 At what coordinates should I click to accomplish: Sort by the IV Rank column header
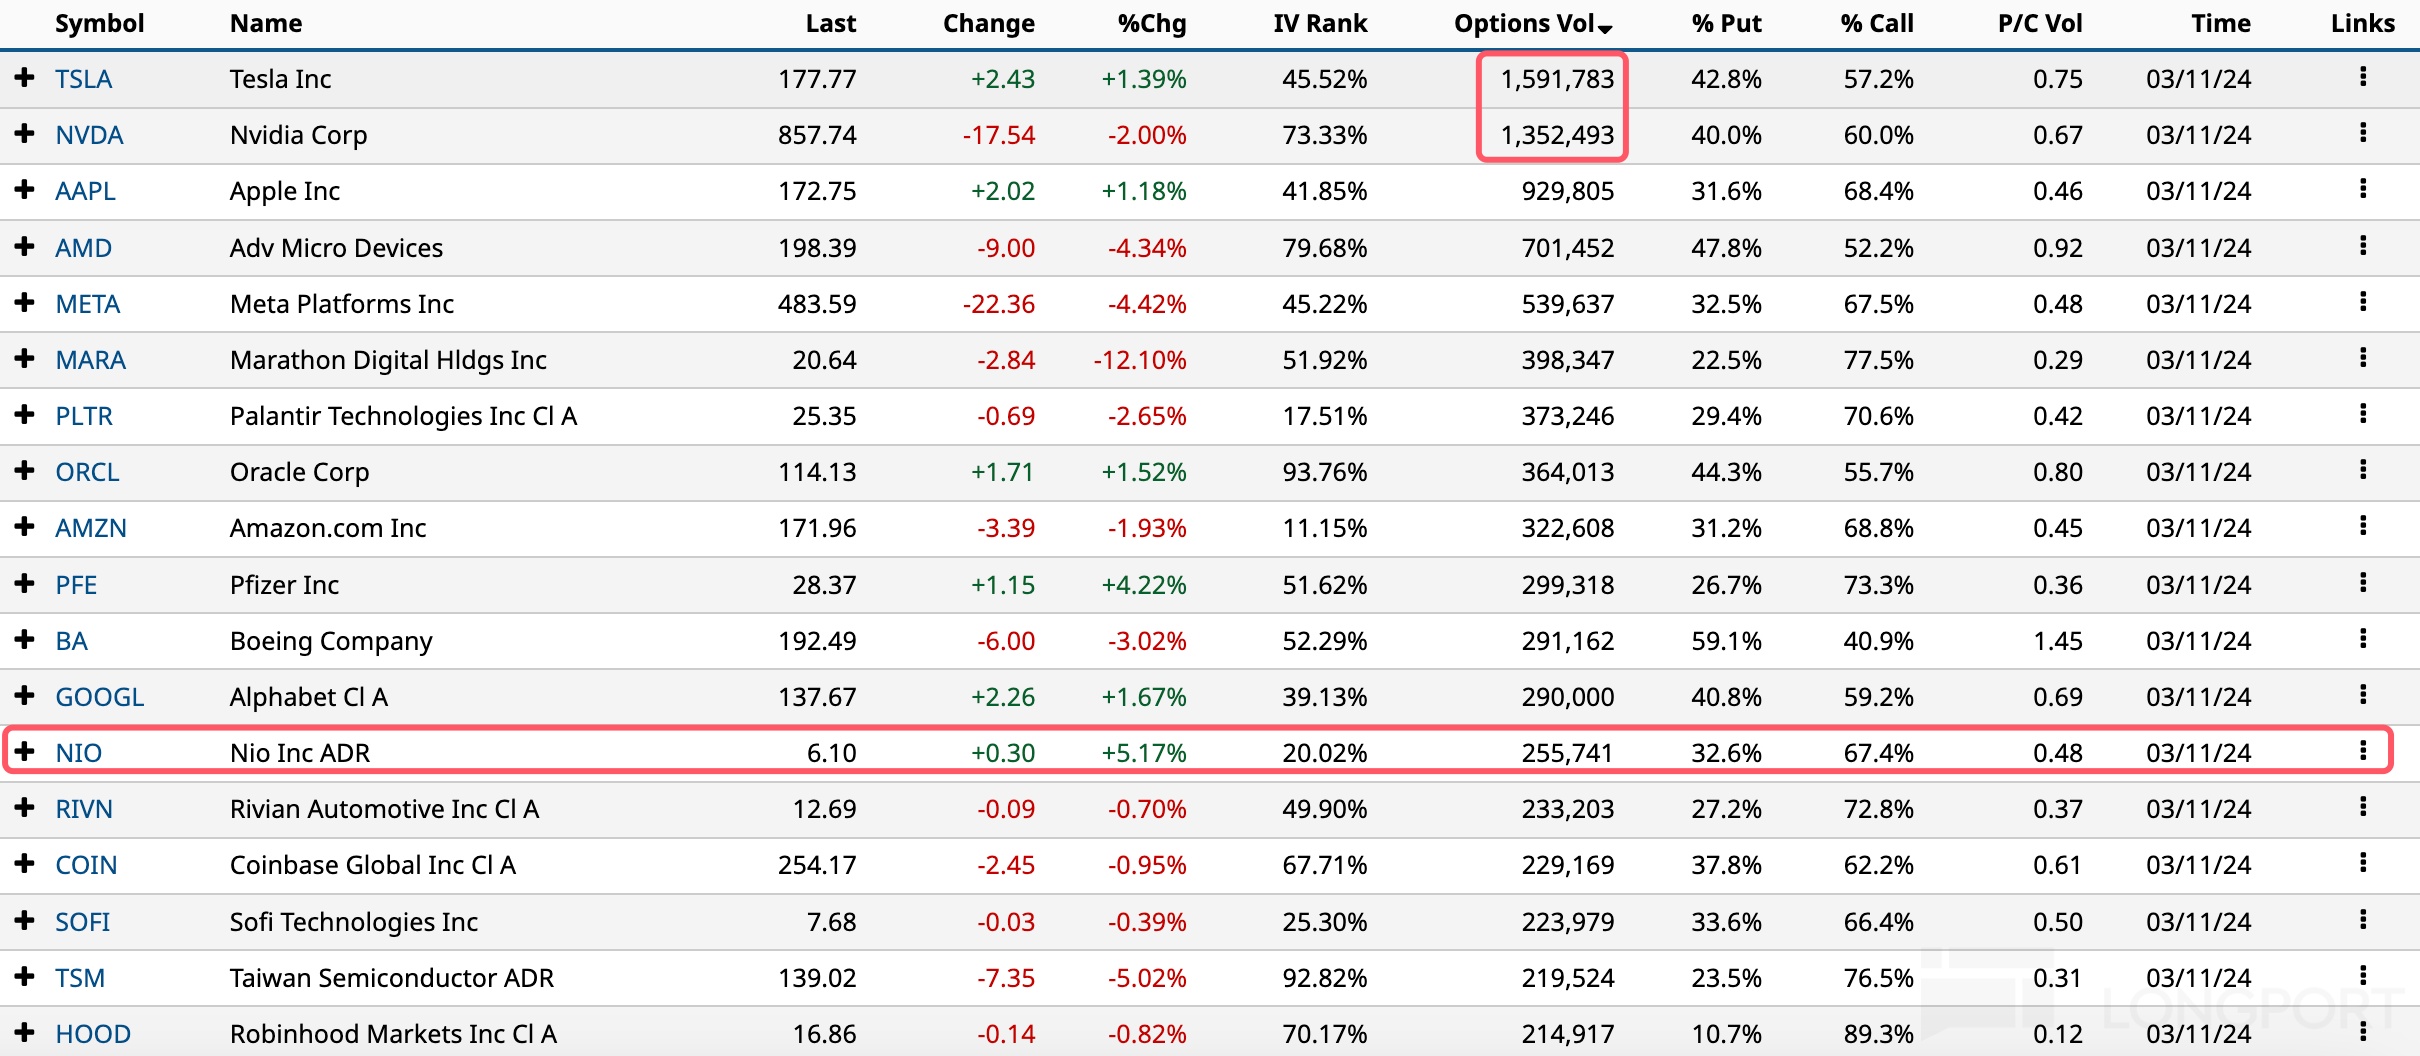[1319, 24]
